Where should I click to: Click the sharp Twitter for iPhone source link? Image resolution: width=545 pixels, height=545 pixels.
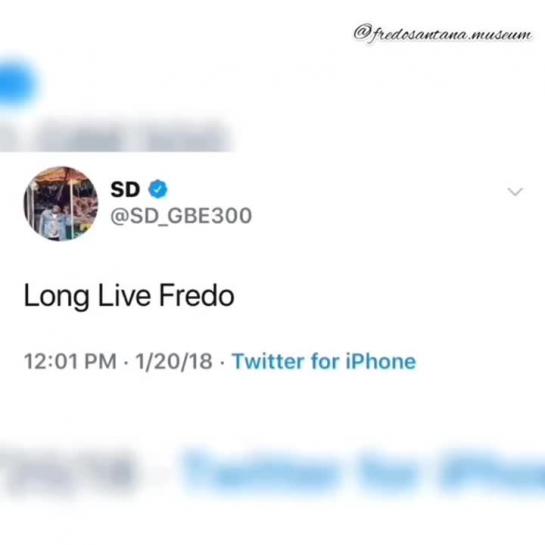click(324, 361)
